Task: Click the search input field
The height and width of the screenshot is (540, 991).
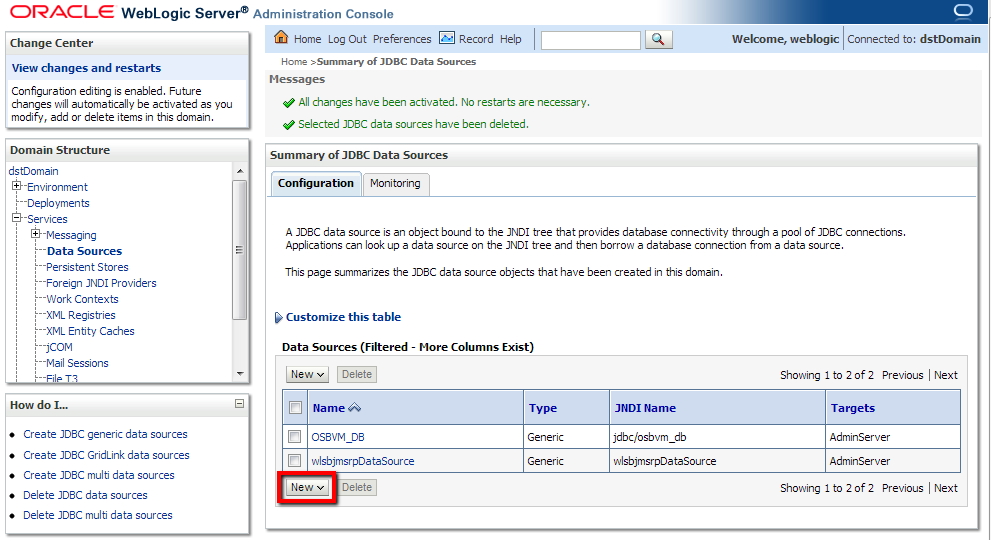Action: [x=591, y=40]
